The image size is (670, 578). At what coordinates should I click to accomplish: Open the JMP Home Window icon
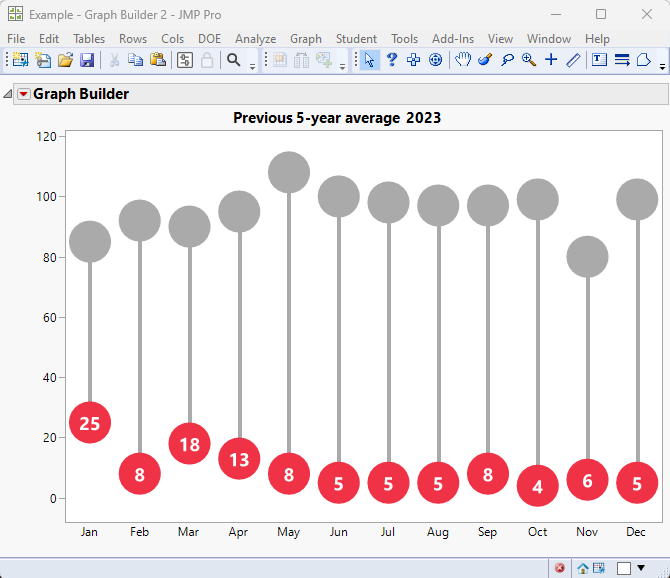[582, 568]
